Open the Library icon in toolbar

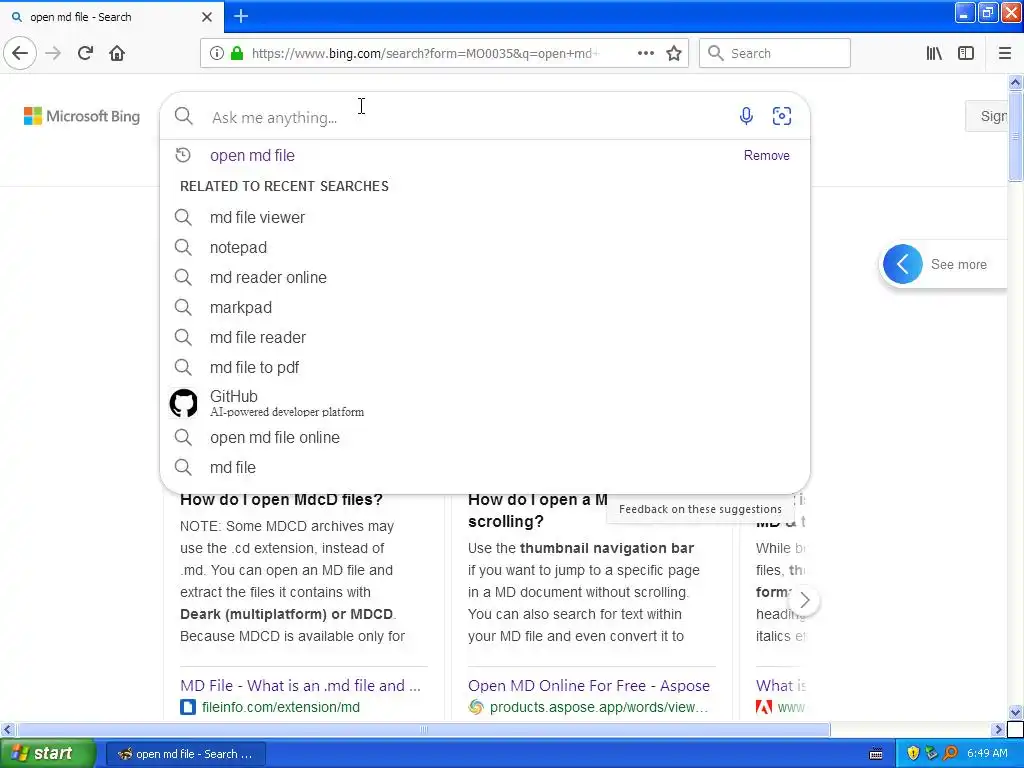point(934,53)
